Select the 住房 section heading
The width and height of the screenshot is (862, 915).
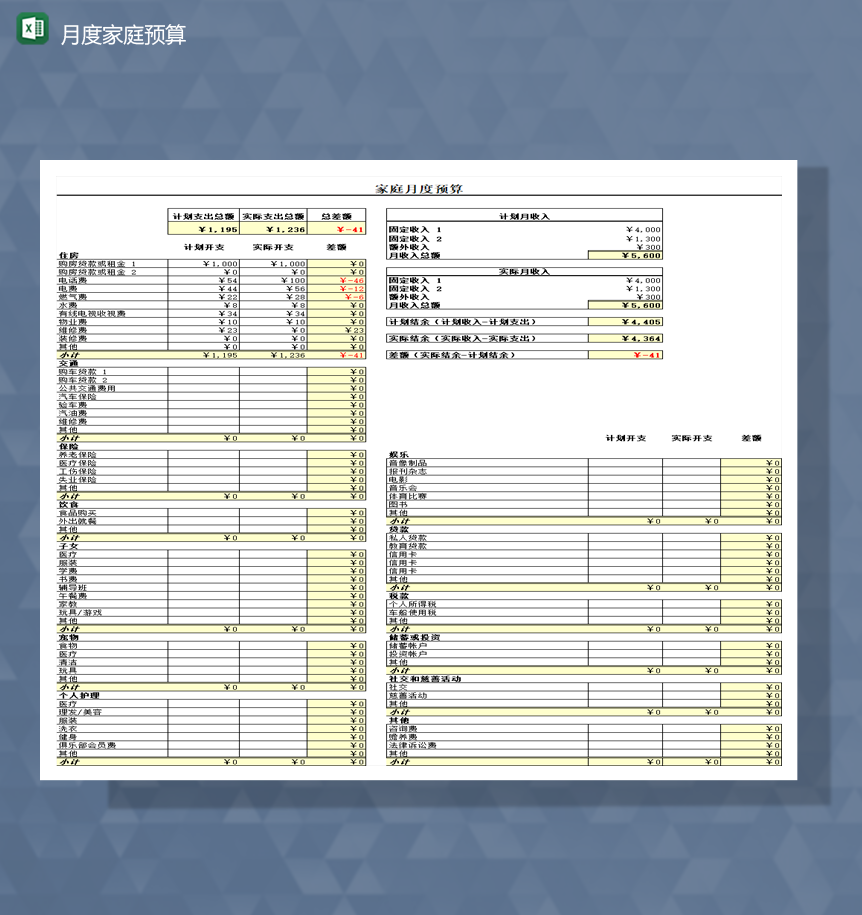[68, 254]
